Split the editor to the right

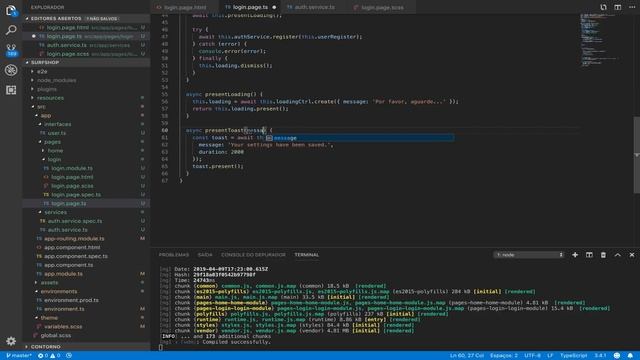(618, 7)
